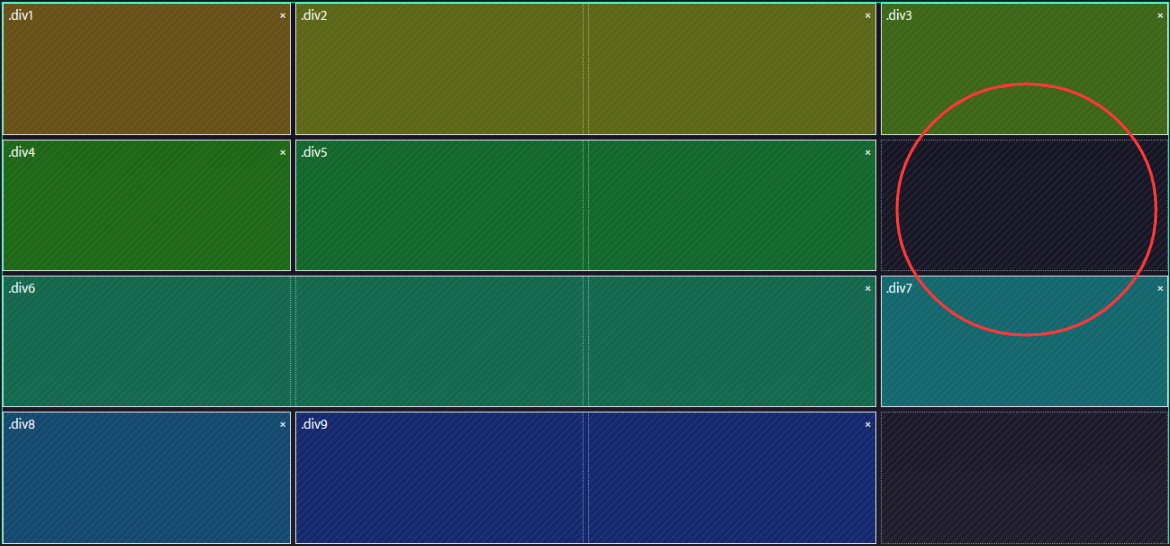Select the .div9 label
1170x546 pixels.
pyautogui.click(x=314, y=424)
